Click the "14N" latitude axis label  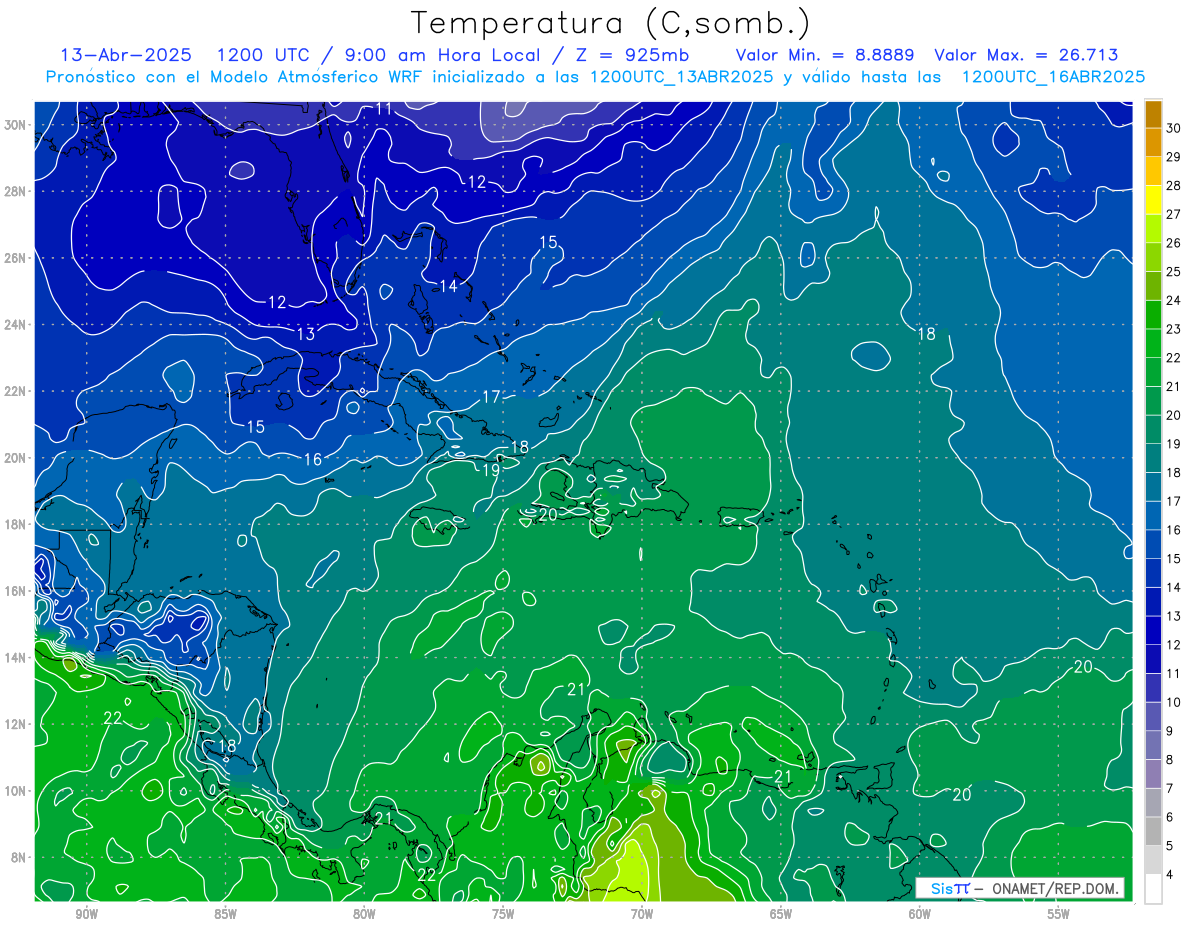16,657
